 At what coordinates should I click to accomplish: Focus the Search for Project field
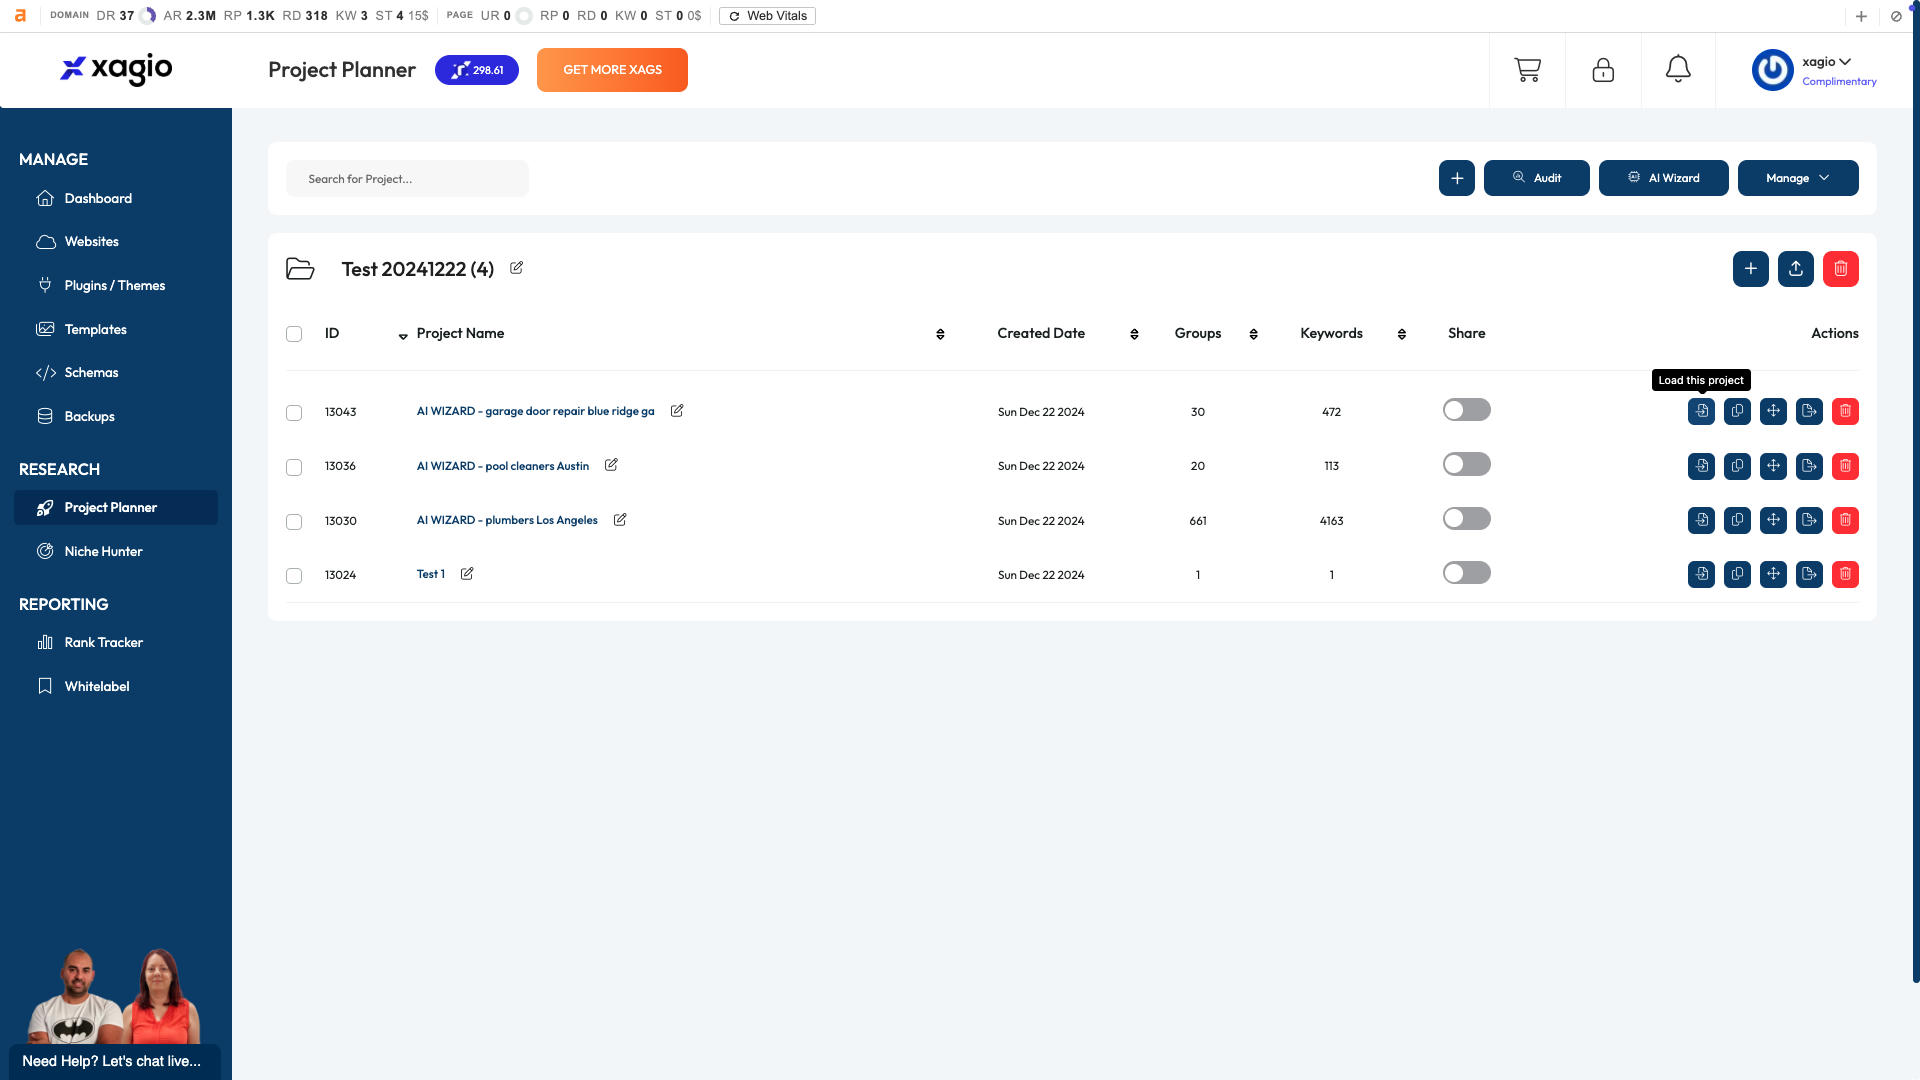click(x=407, y=179)
